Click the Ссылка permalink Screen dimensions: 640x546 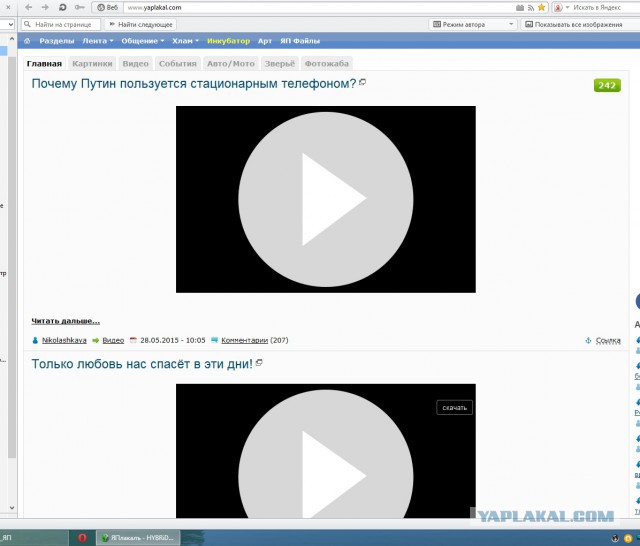click(608, 340)
